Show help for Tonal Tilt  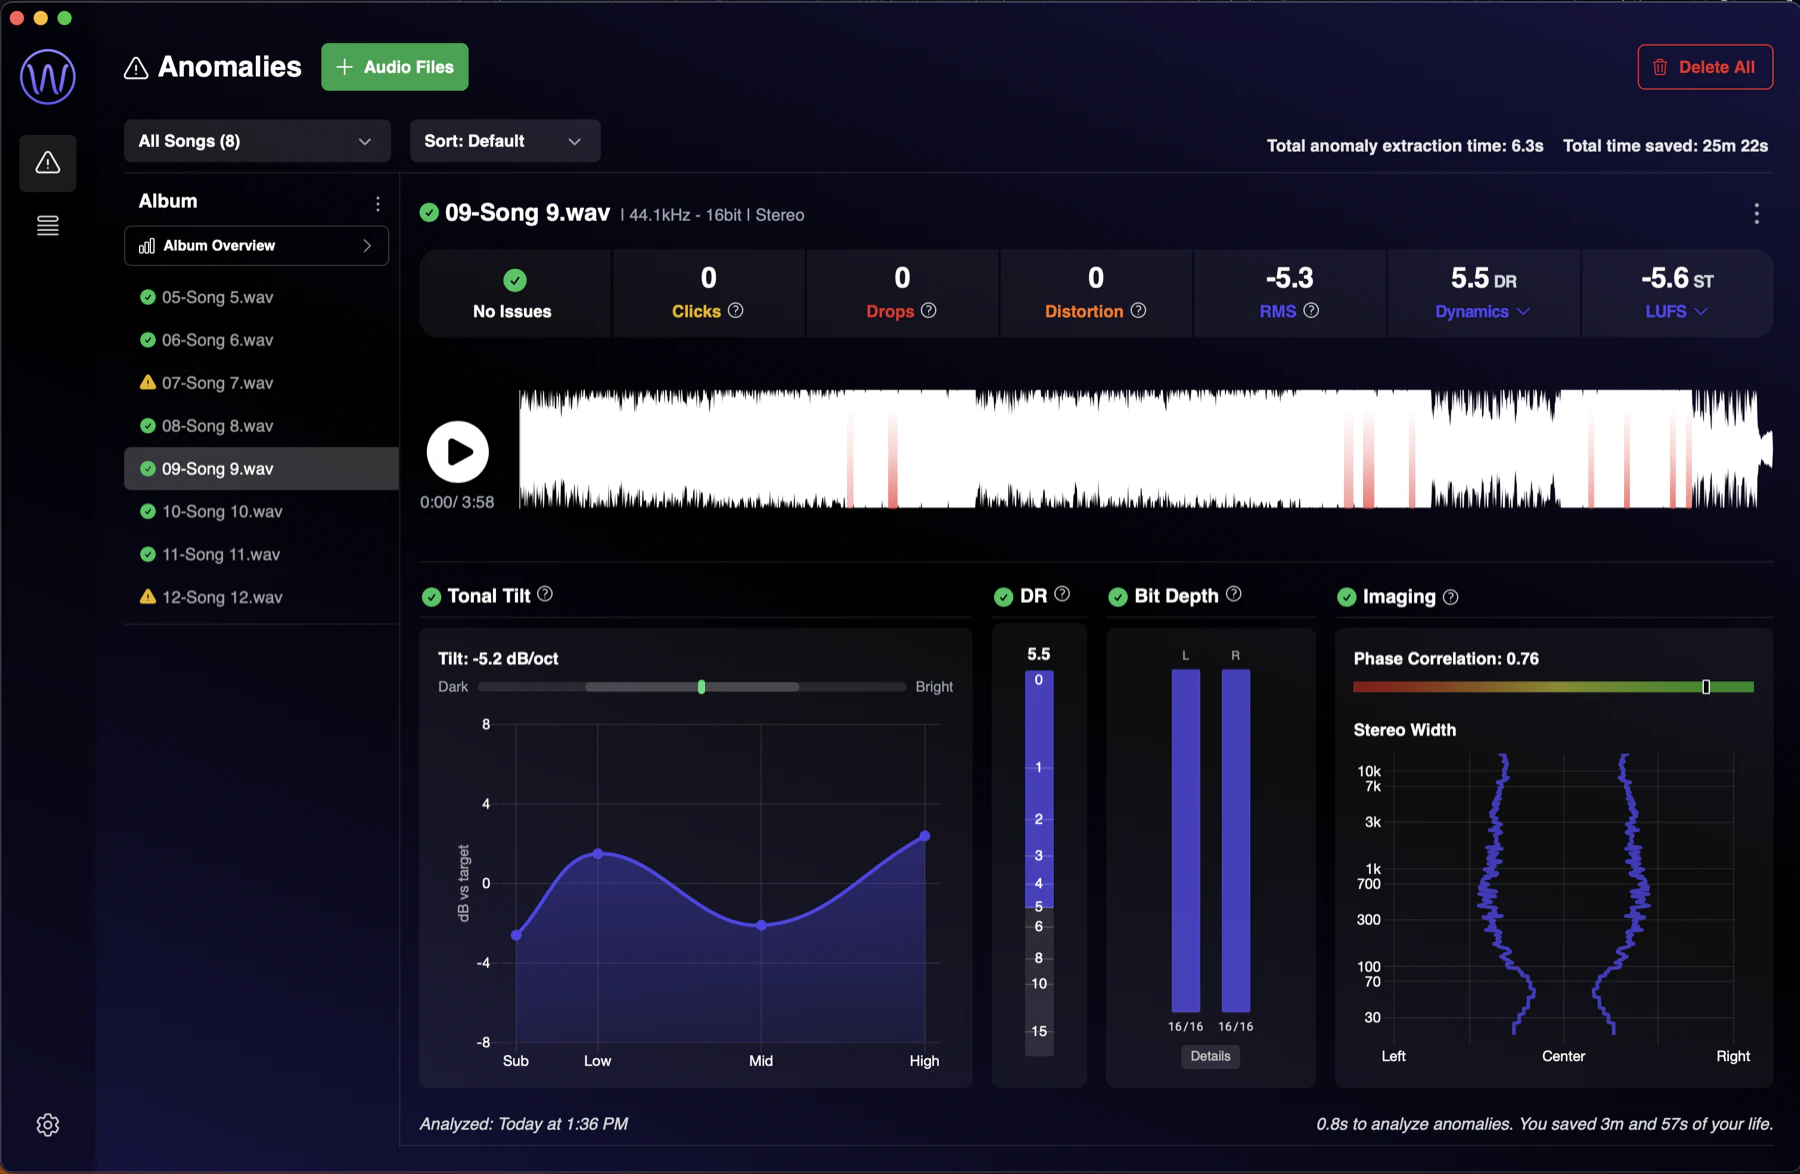545,594
